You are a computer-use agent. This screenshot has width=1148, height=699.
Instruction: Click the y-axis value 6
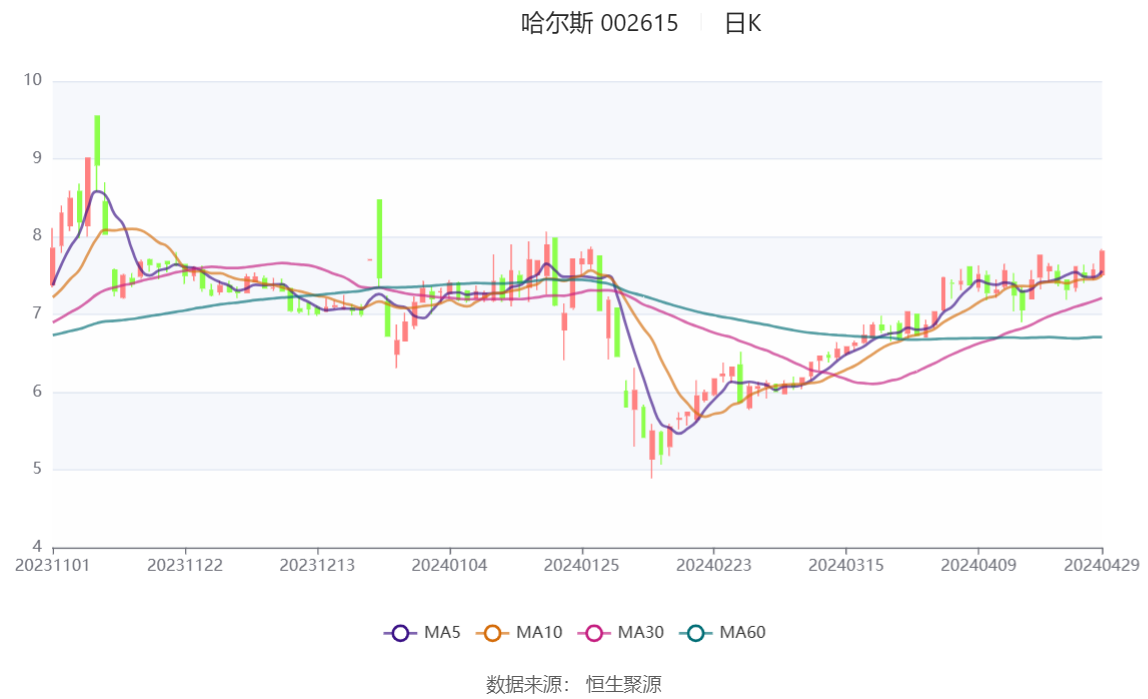pyautogui.click(x=37, y=391)
